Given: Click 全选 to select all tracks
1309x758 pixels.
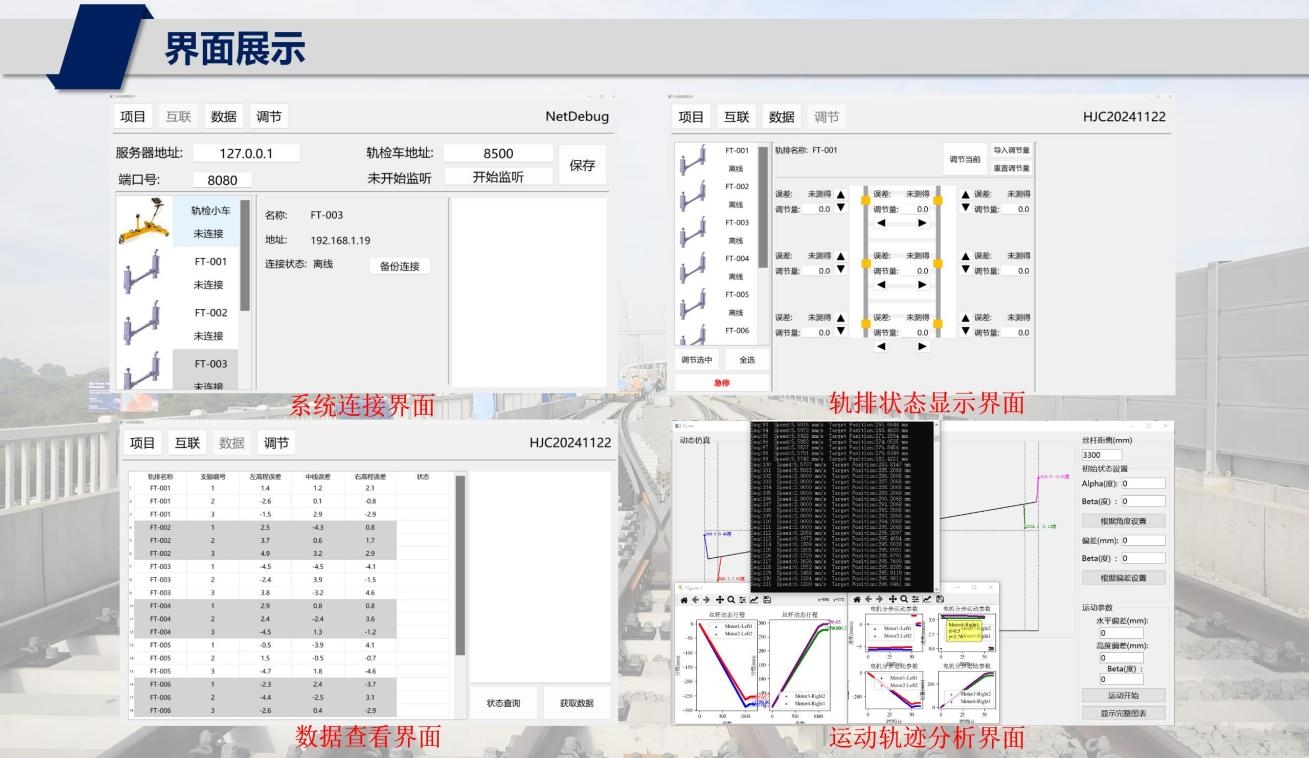Looking at the screenshot, I should 747,360.
